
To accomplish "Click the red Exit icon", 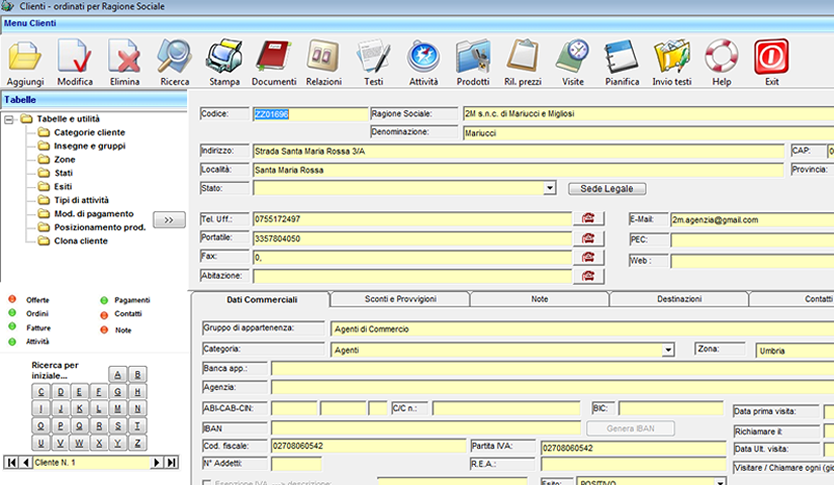I will (771, 56).
